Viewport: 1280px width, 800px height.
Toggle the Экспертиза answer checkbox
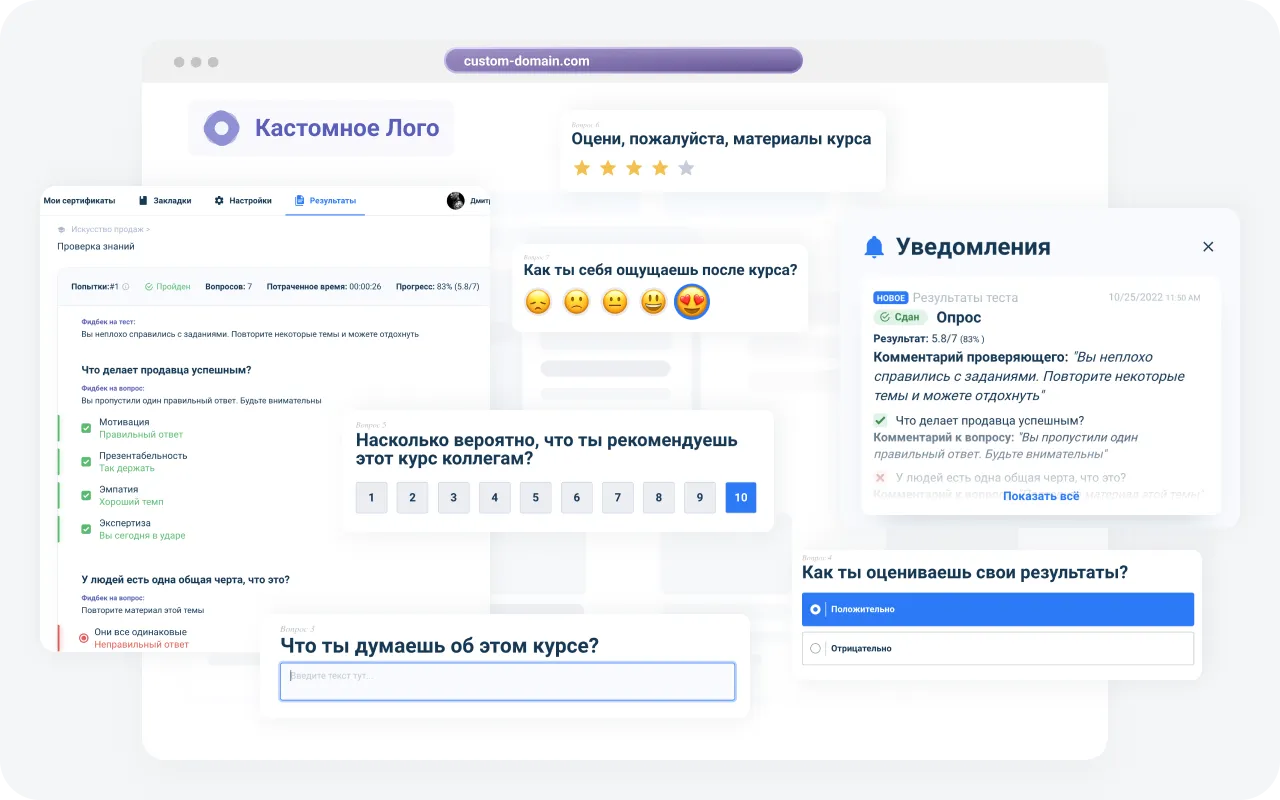click(x=86, y=529)
